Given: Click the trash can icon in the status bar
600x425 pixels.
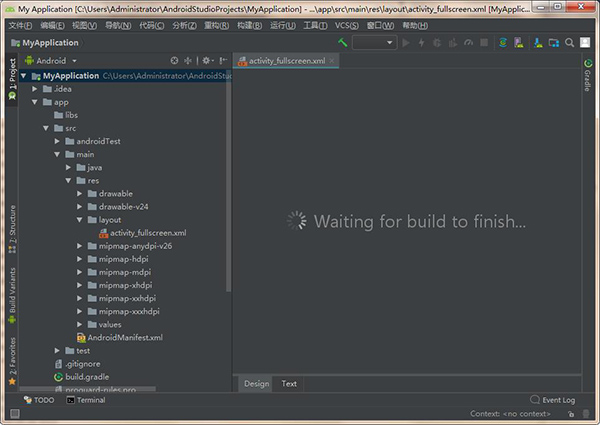Looking at the screenshot, I should [586, 414].
